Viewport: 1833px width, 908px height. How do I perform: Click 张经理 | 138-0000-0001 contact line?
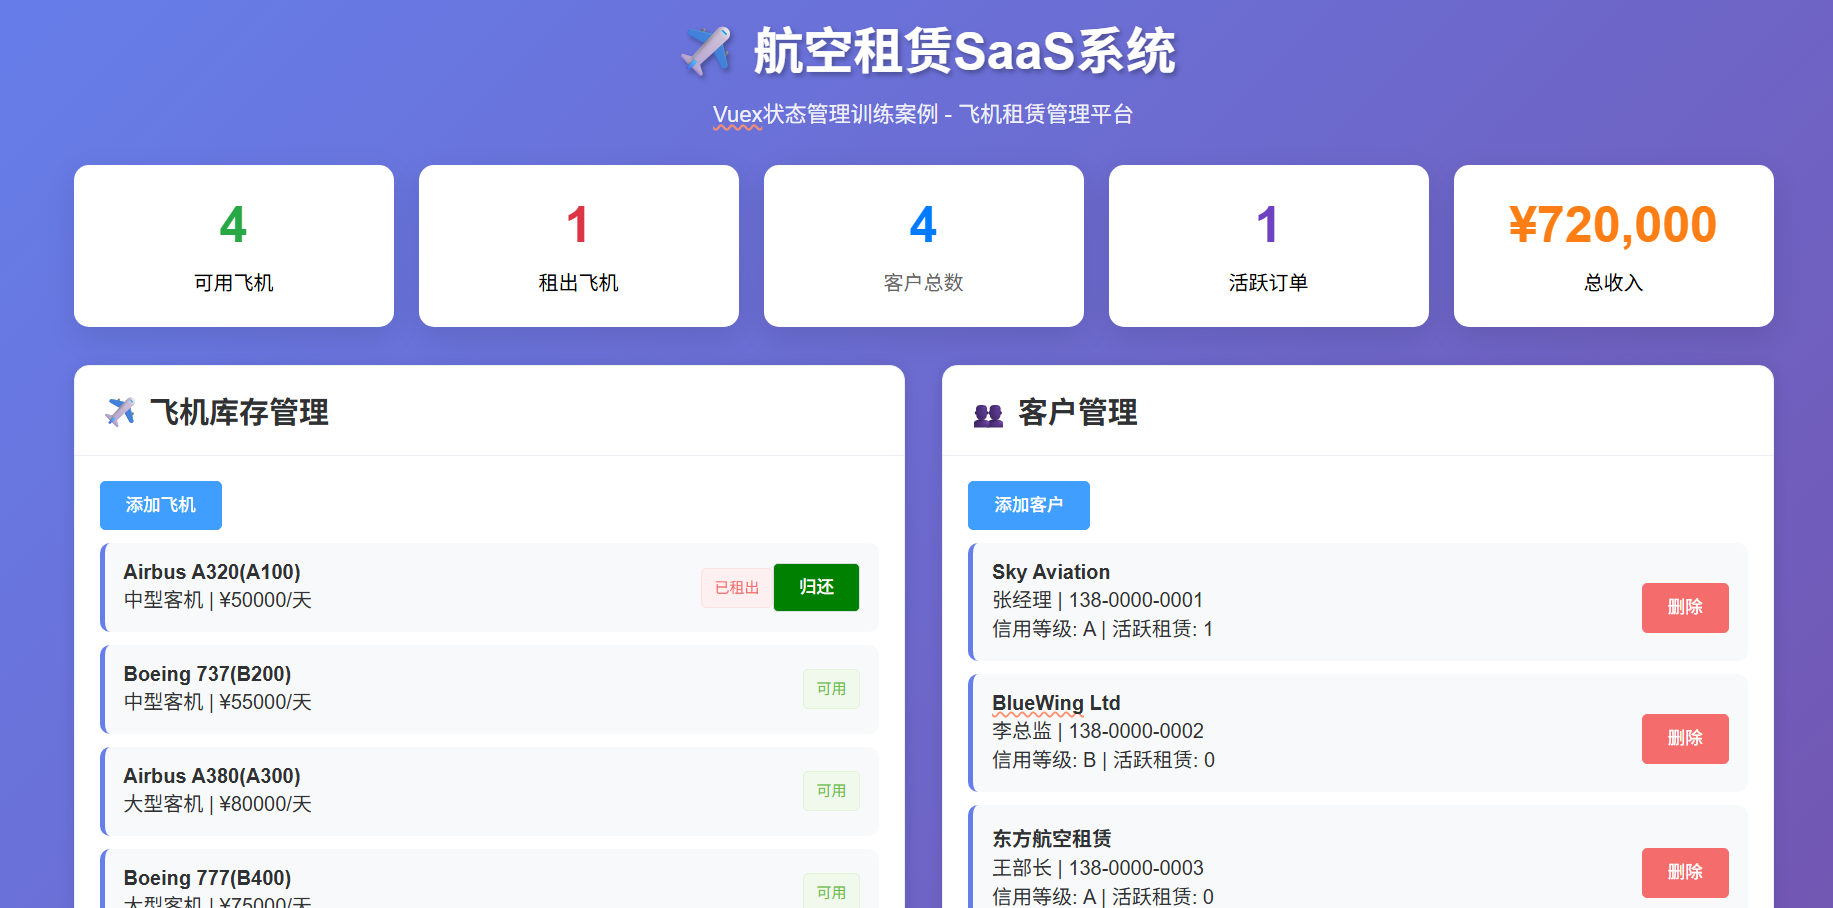[x=1098, y=600]
